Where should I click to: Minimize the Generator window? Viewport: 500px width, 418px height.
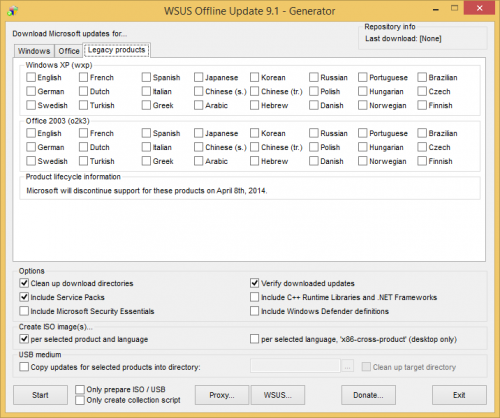436,9
